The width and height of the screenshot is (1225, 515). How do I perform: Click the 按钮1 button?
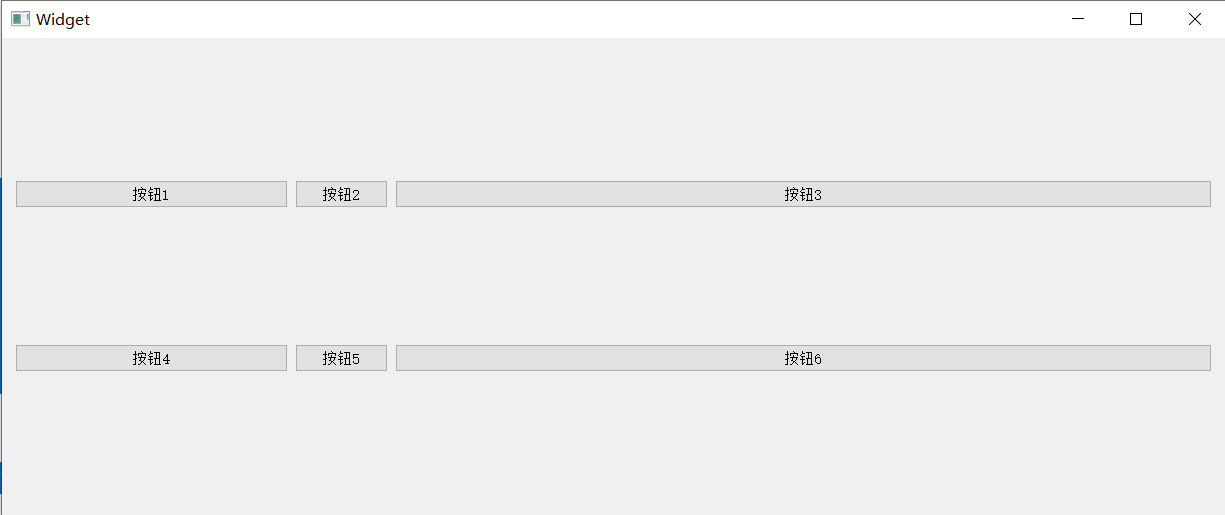[151, 194]
